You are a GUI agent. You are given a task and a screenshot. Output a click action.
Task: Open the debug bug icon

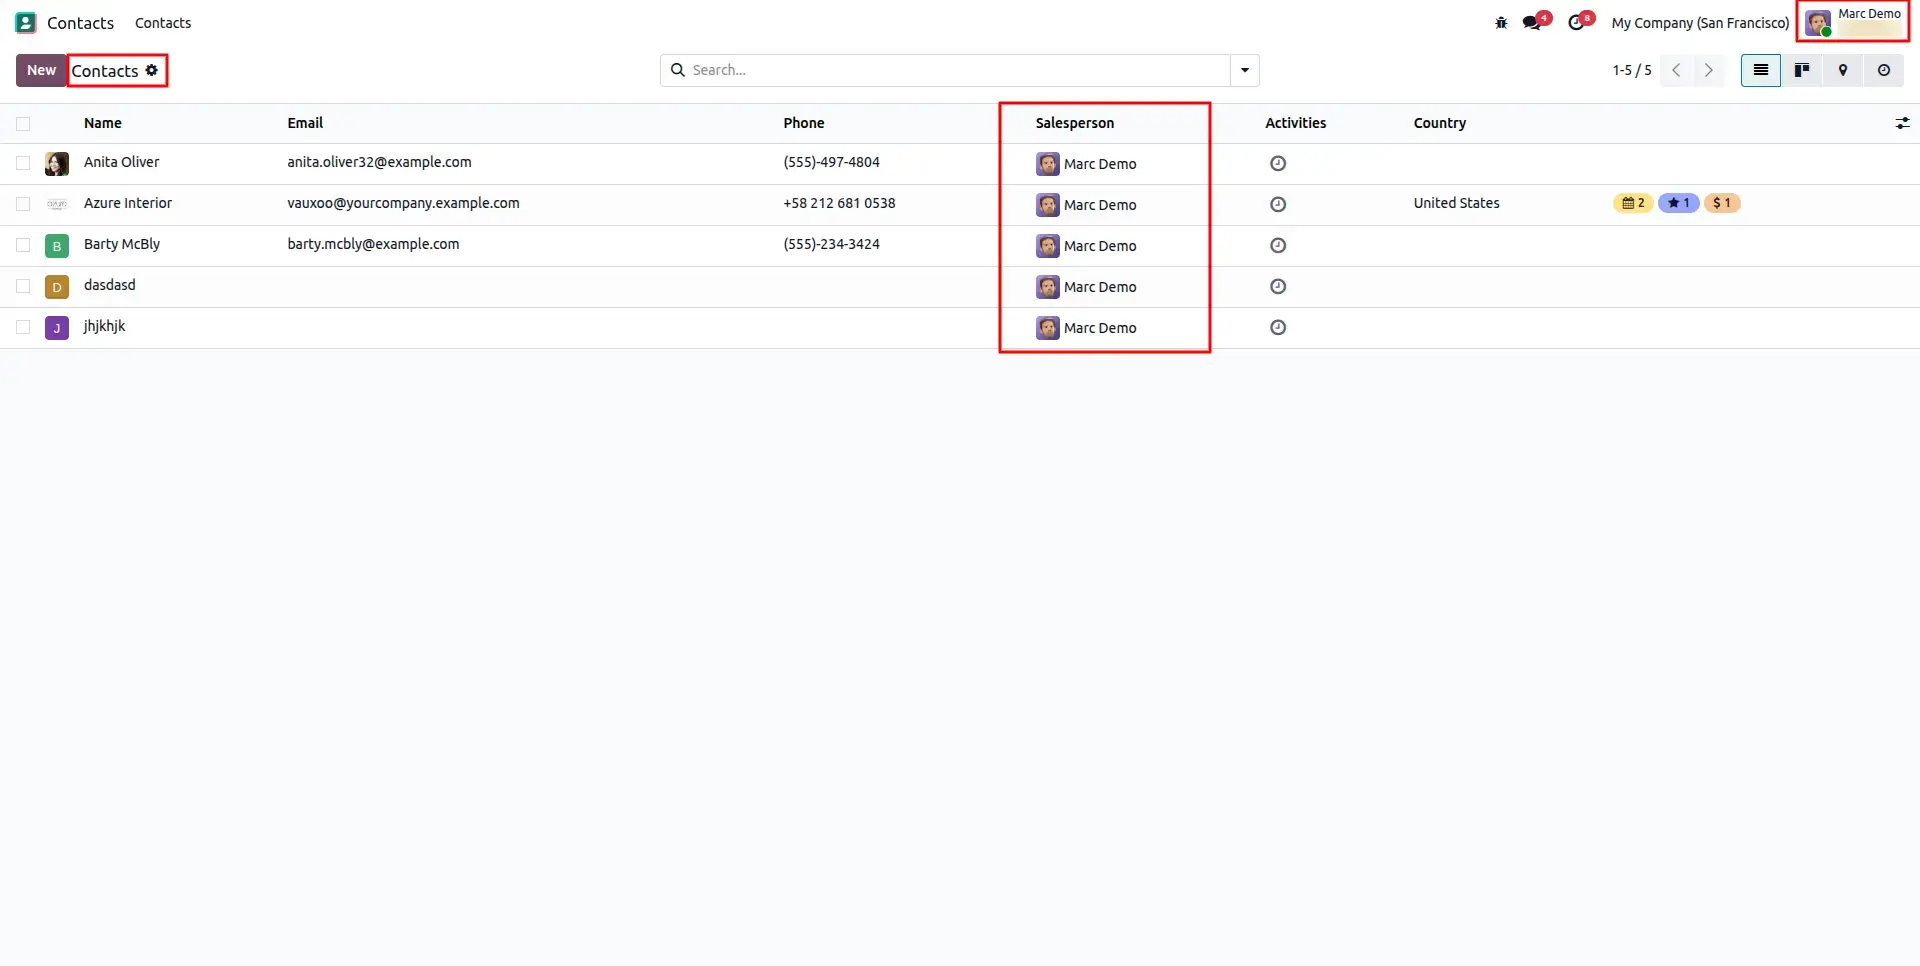[1501, 22]
